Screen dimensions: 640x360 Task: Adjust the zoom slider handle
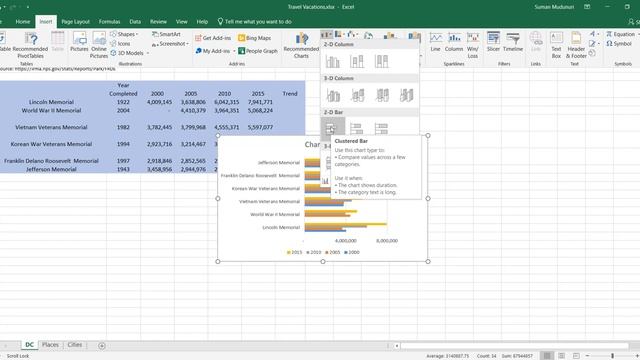point(612,356)
